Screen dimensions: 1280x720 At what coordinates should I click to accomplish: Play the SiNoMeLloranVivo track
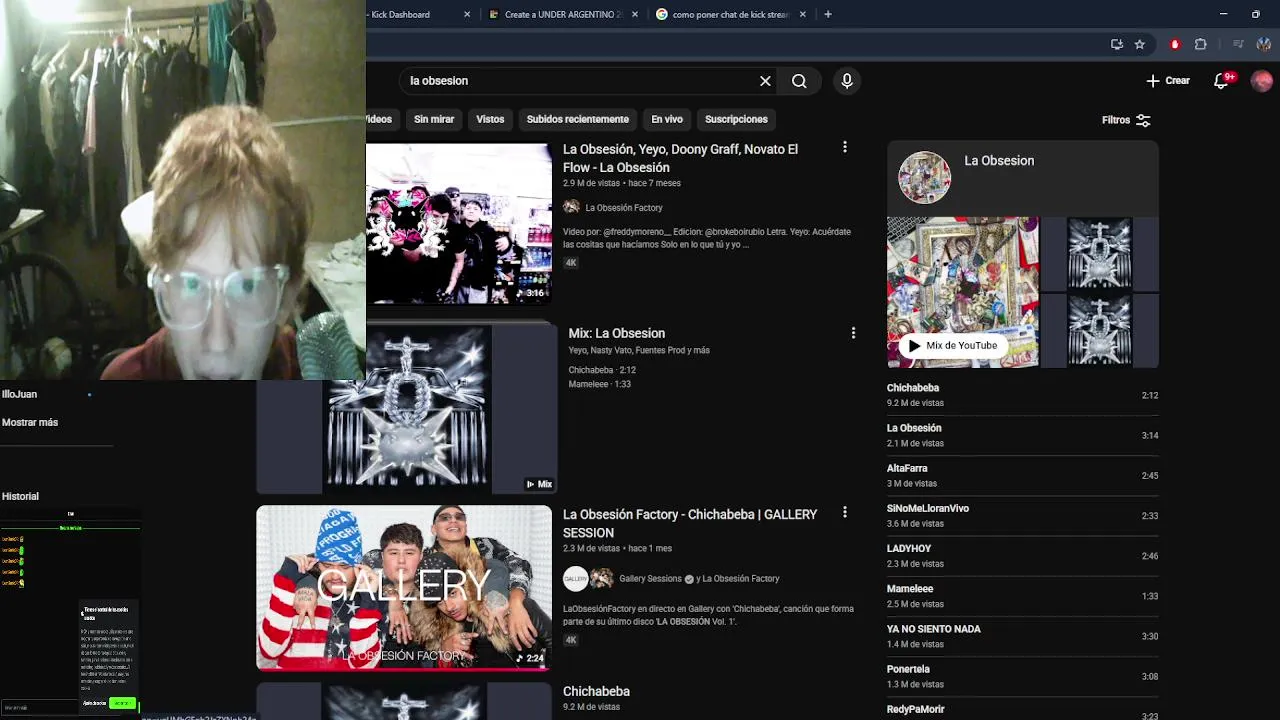point(1022,515)
